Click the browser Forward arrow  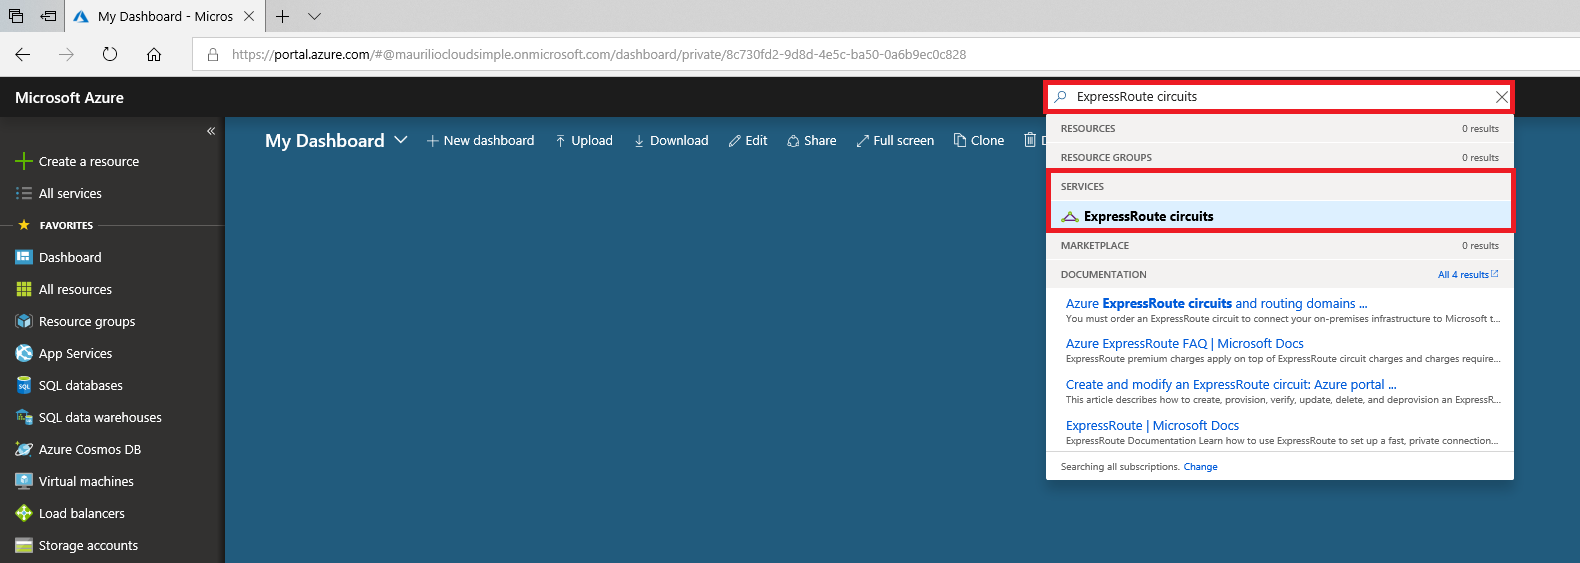click(66, 54)
